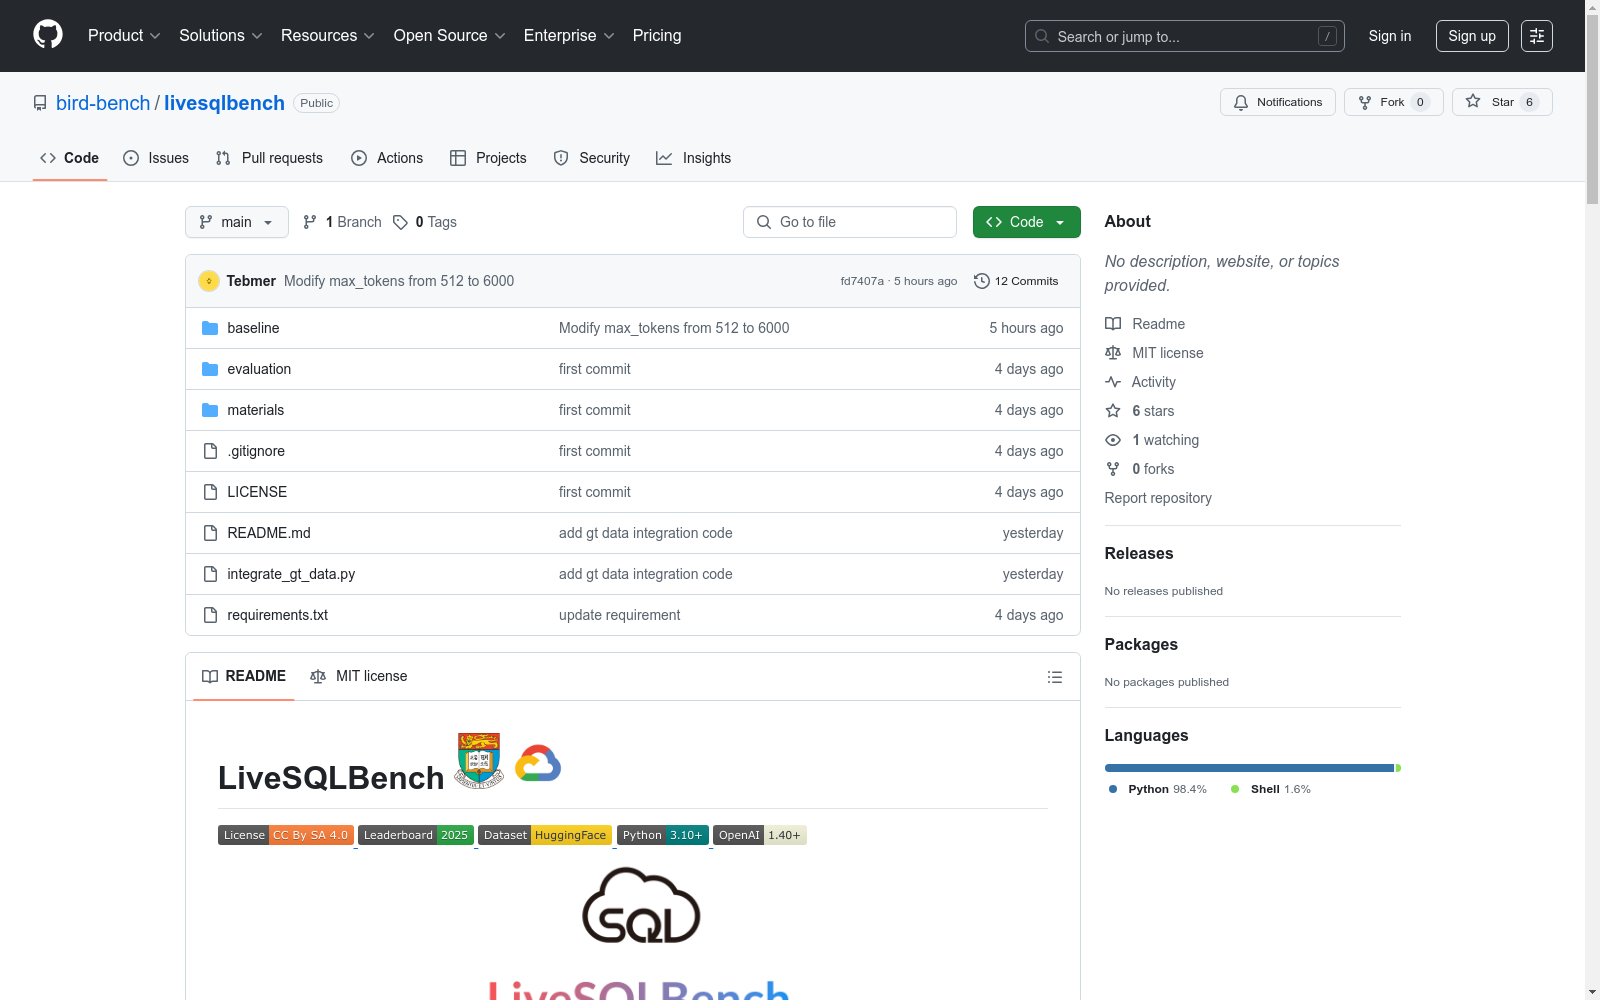Open the integrate_gt_data.py file
This screenshot has height=1000, width=1600.
291,574
